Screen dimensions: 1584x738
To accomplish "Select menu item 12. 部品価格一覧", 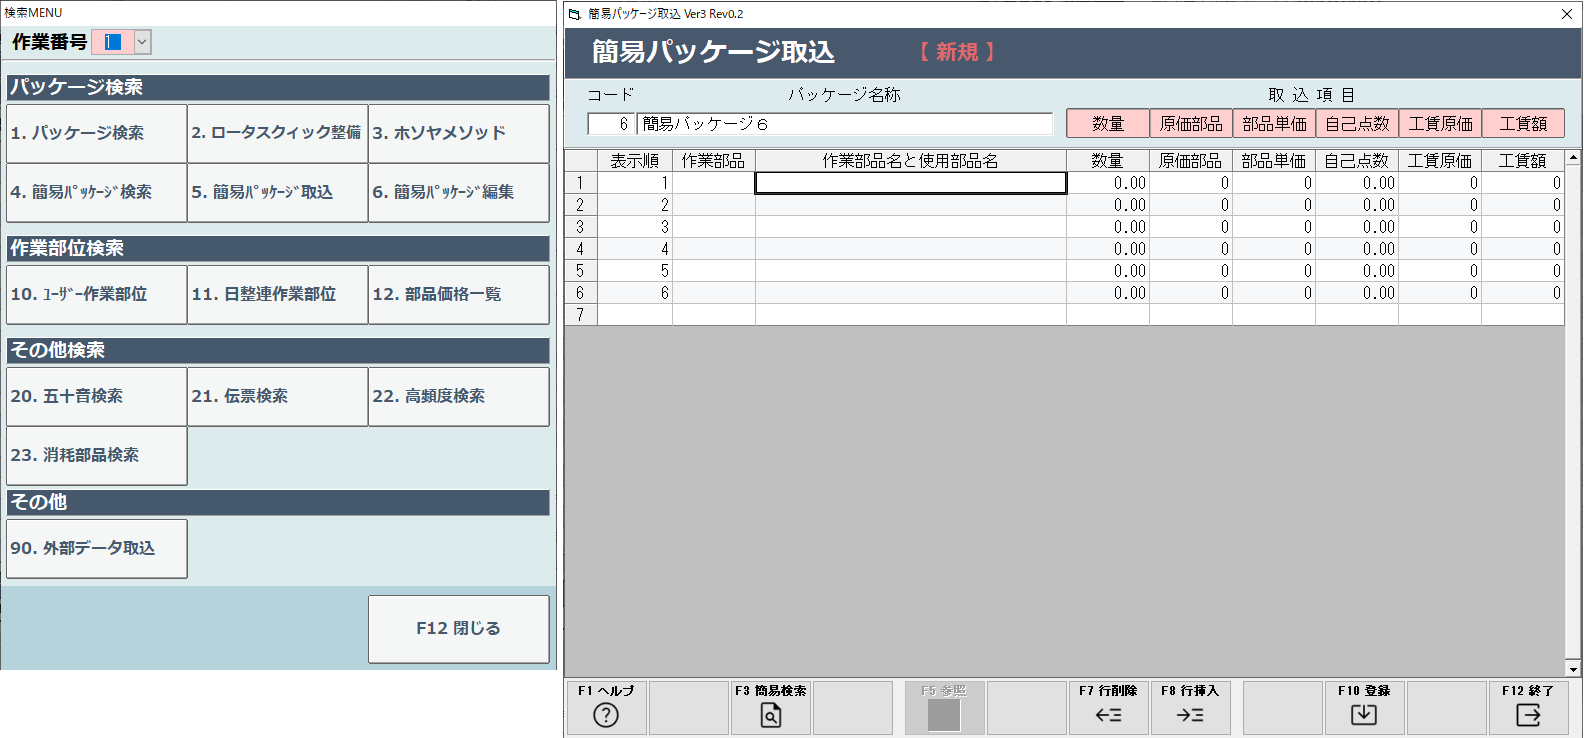I will click(x=459, y=294).
